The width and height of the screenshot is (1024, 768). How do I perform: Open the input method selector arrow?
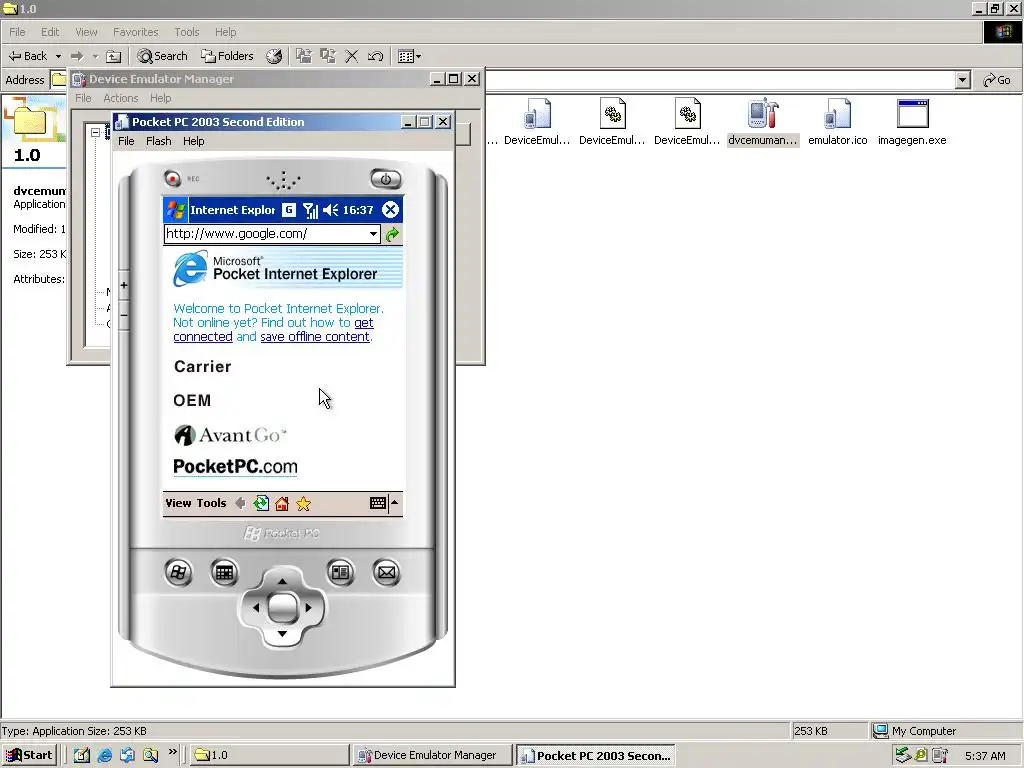pyautogui.click(x=394, y=503)
